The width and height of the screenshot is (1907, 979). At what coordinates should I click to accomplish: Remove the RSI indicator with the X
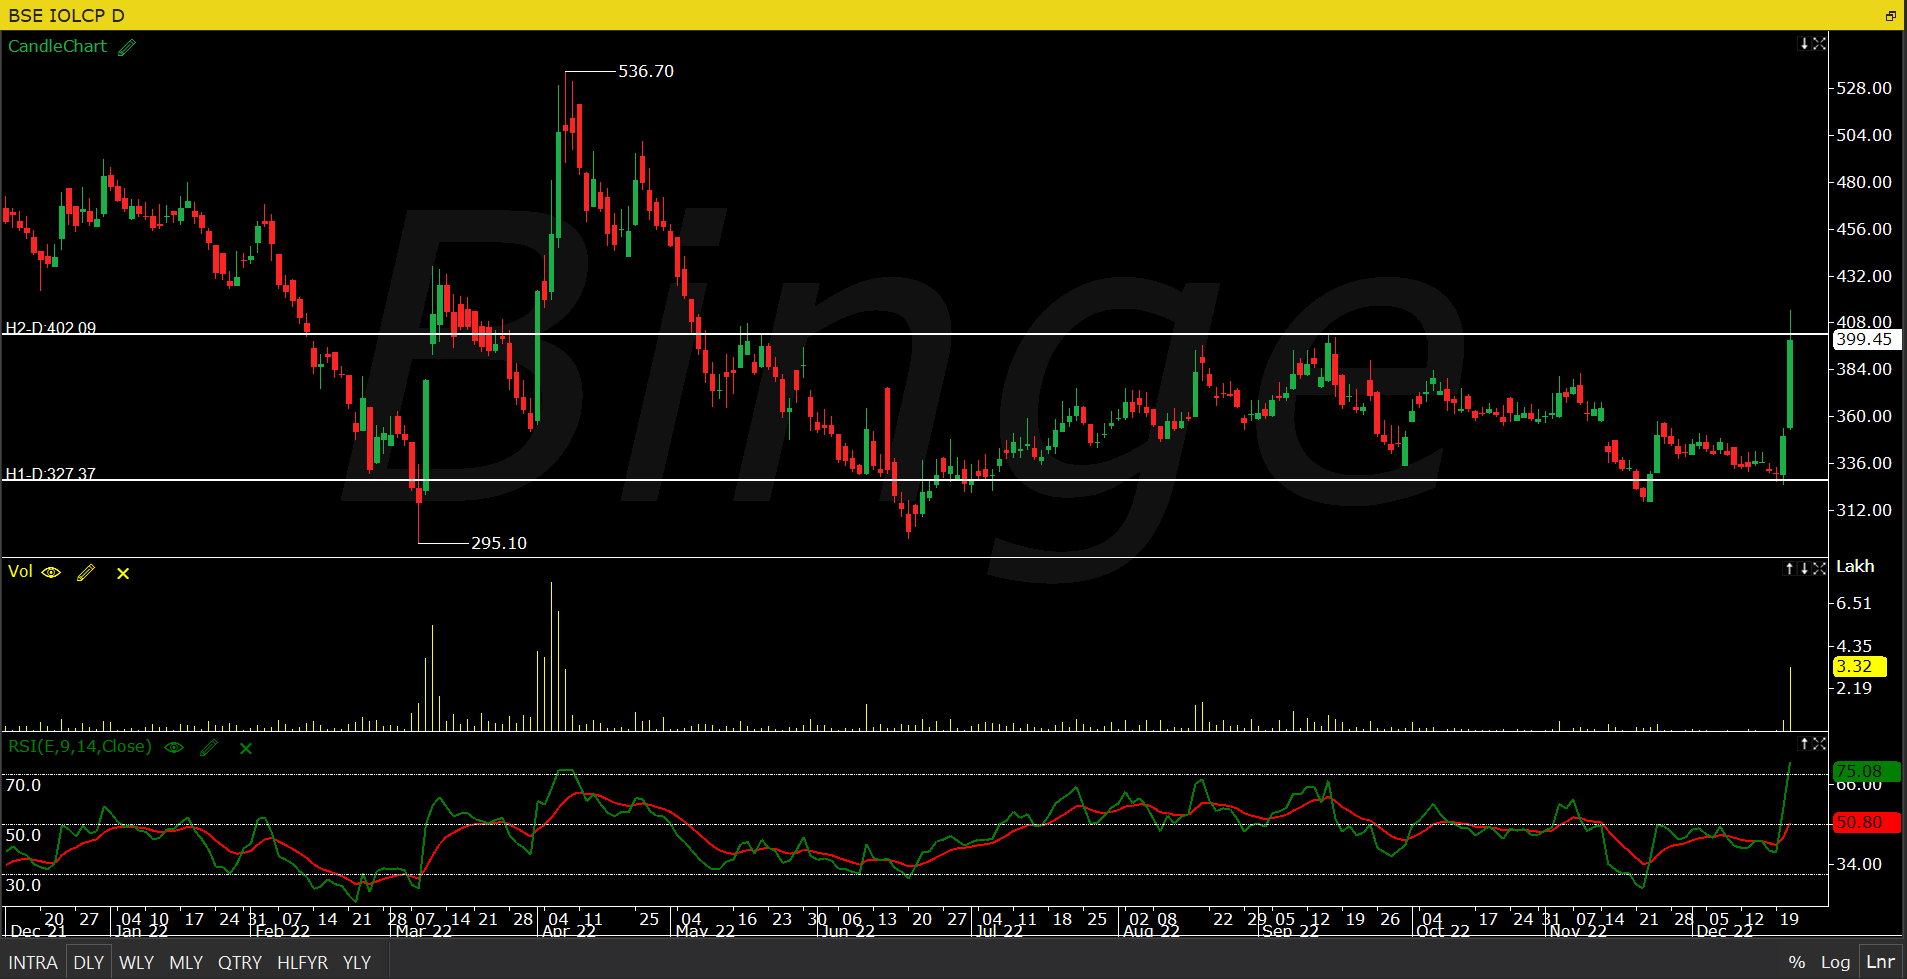pyautogui.click(x=246, y=748)
